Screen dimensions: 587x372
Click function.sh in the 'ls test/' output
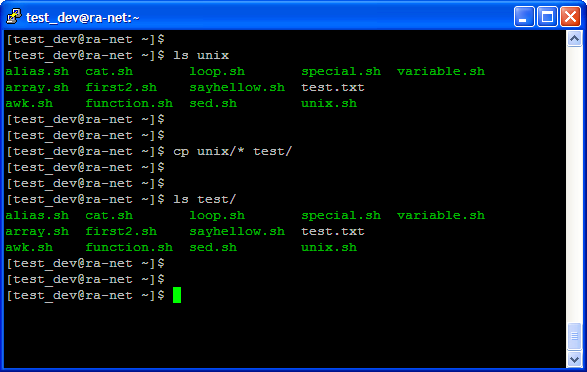[129, 247]
